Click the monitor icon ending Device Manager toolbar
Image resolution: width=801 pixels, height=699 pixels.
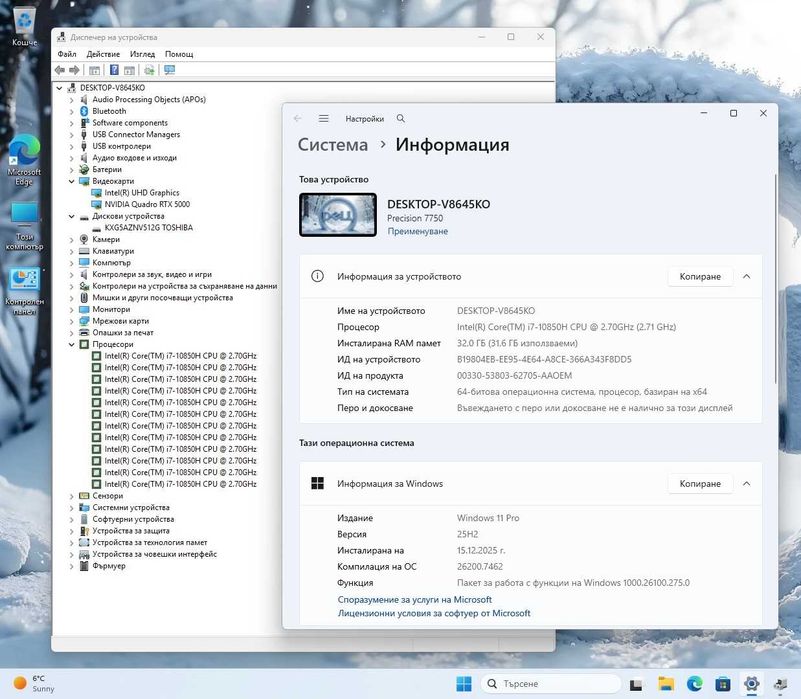(170, 70)
